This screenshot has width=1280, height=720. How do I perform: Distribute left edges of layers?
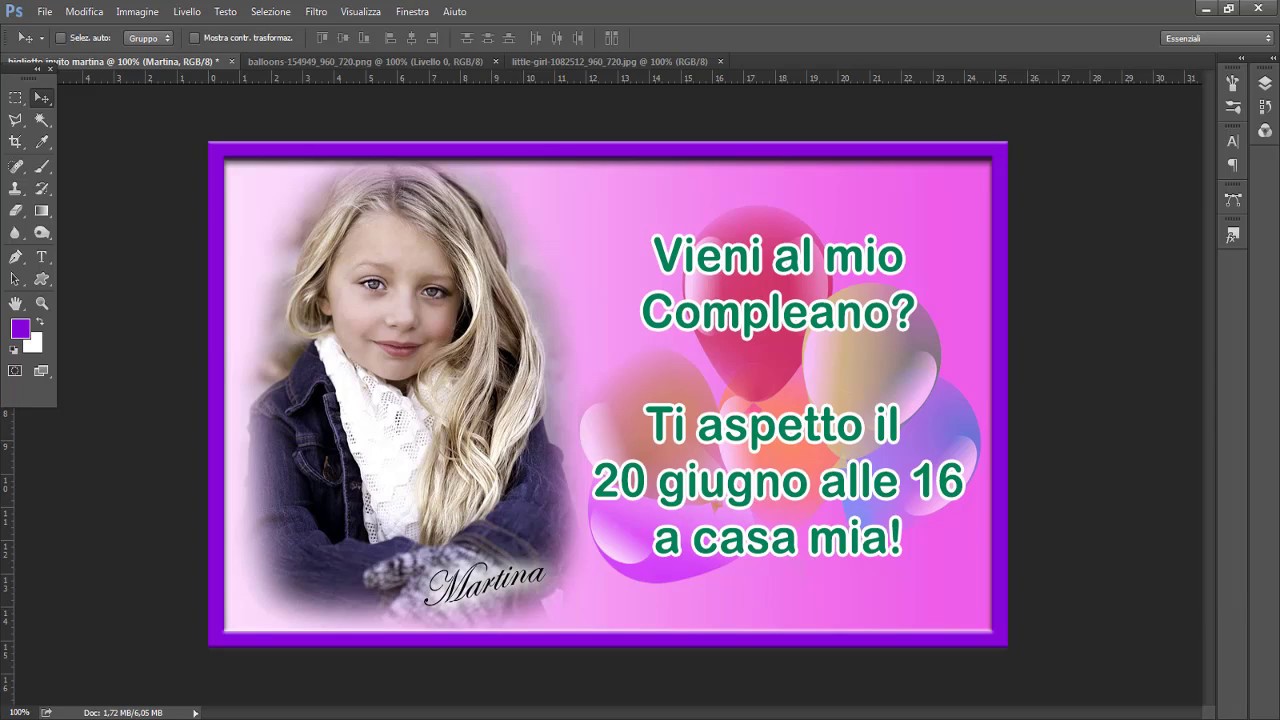pyautogui.click(x=535, y=38)
